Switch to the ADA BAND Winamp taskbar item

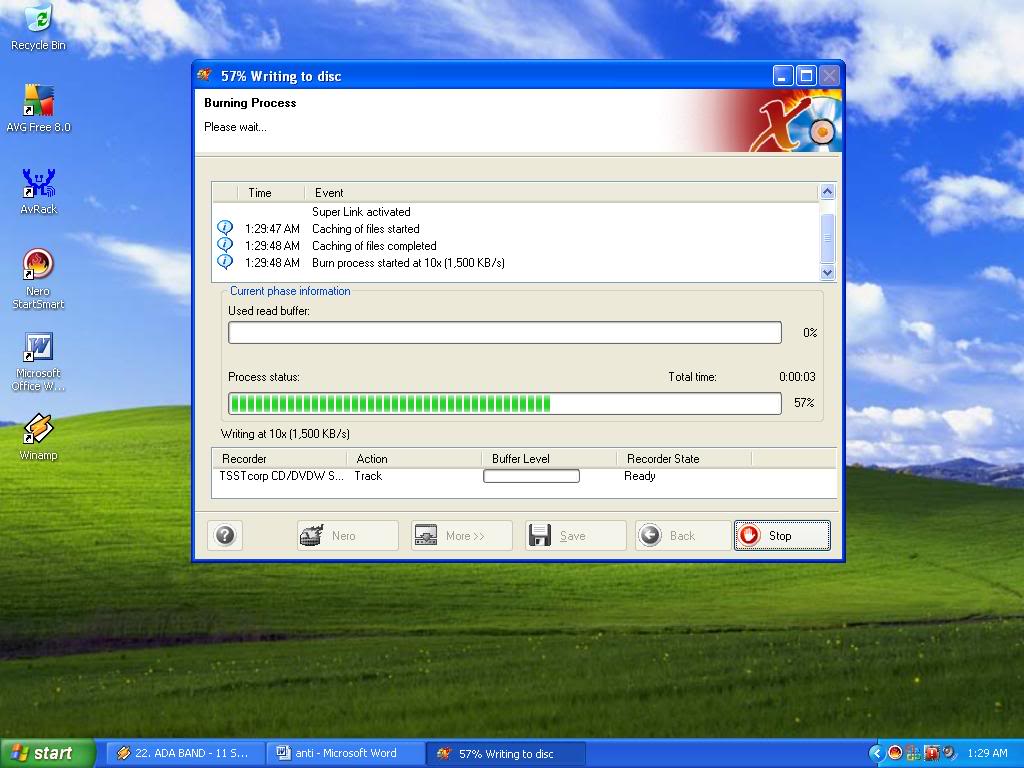186,754
